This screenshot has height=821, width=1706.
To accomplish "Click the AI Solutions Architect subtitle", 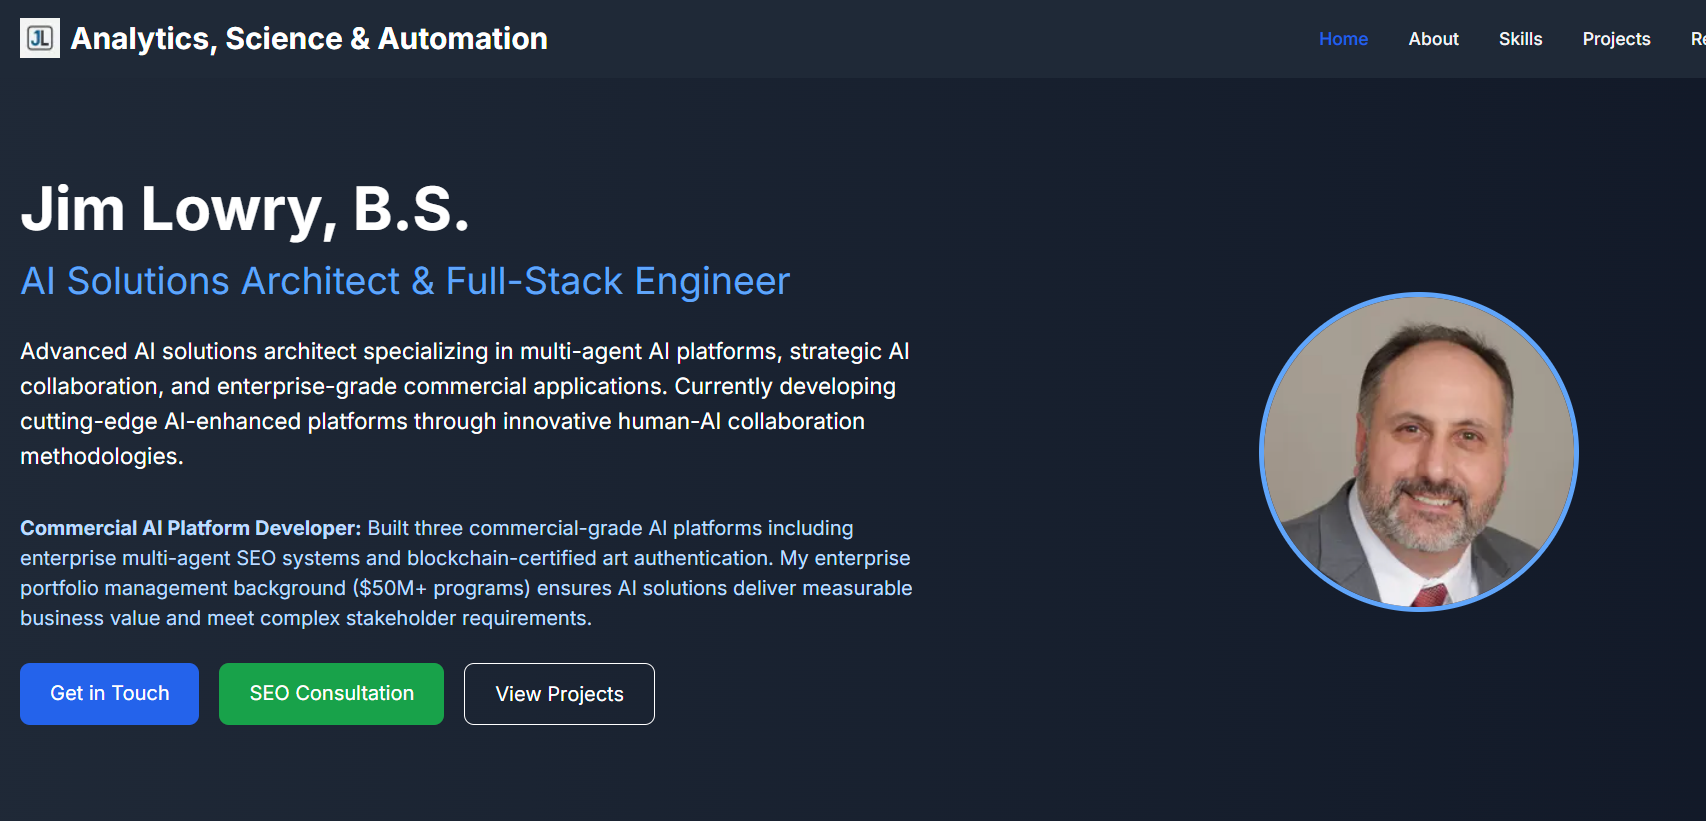I will pyautogui.click(x=405, y=281).
